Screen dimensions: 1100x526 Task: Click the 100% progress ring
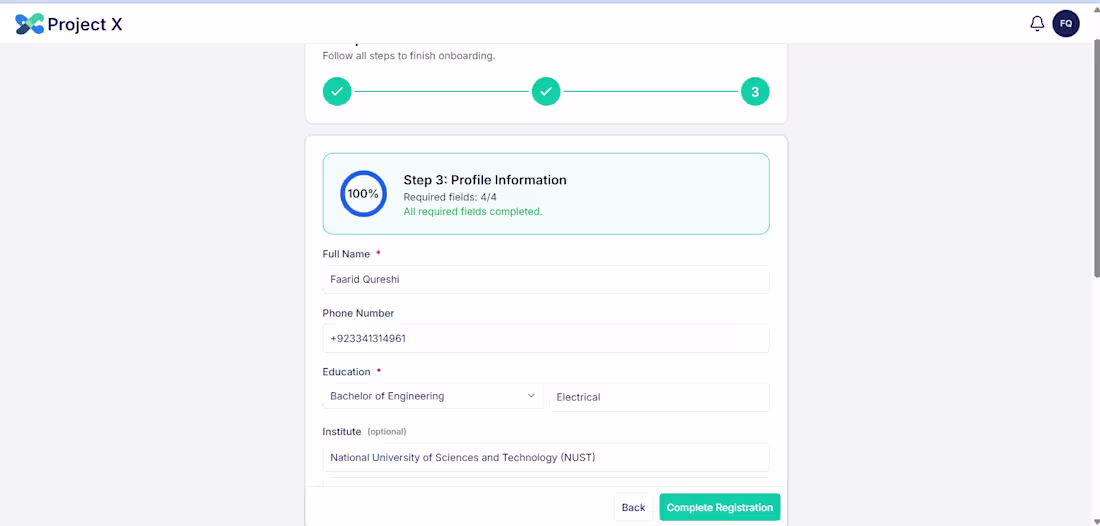pos(363,194)
